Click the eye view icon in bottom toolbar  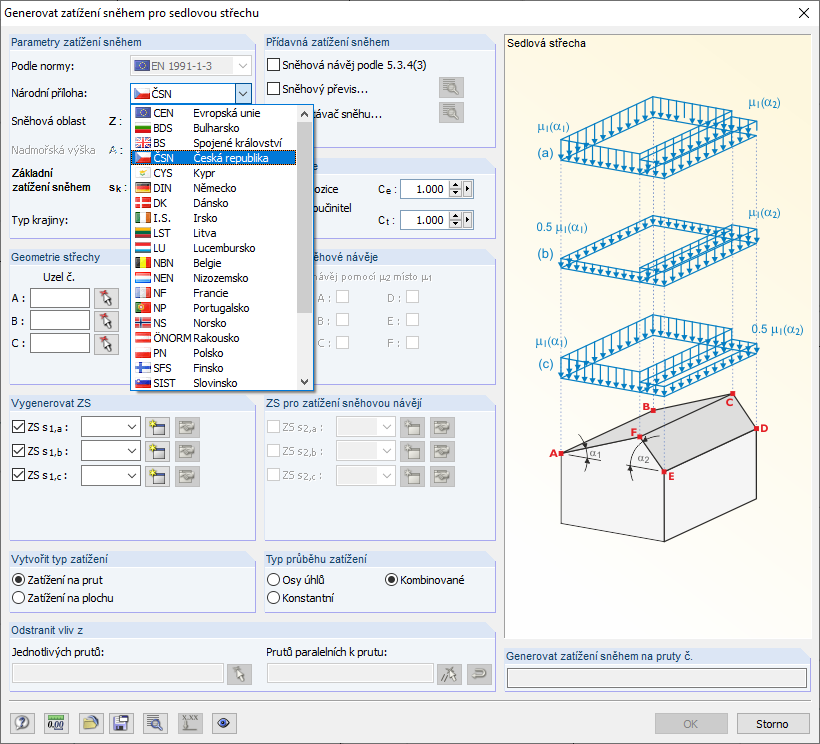(224, 723)
